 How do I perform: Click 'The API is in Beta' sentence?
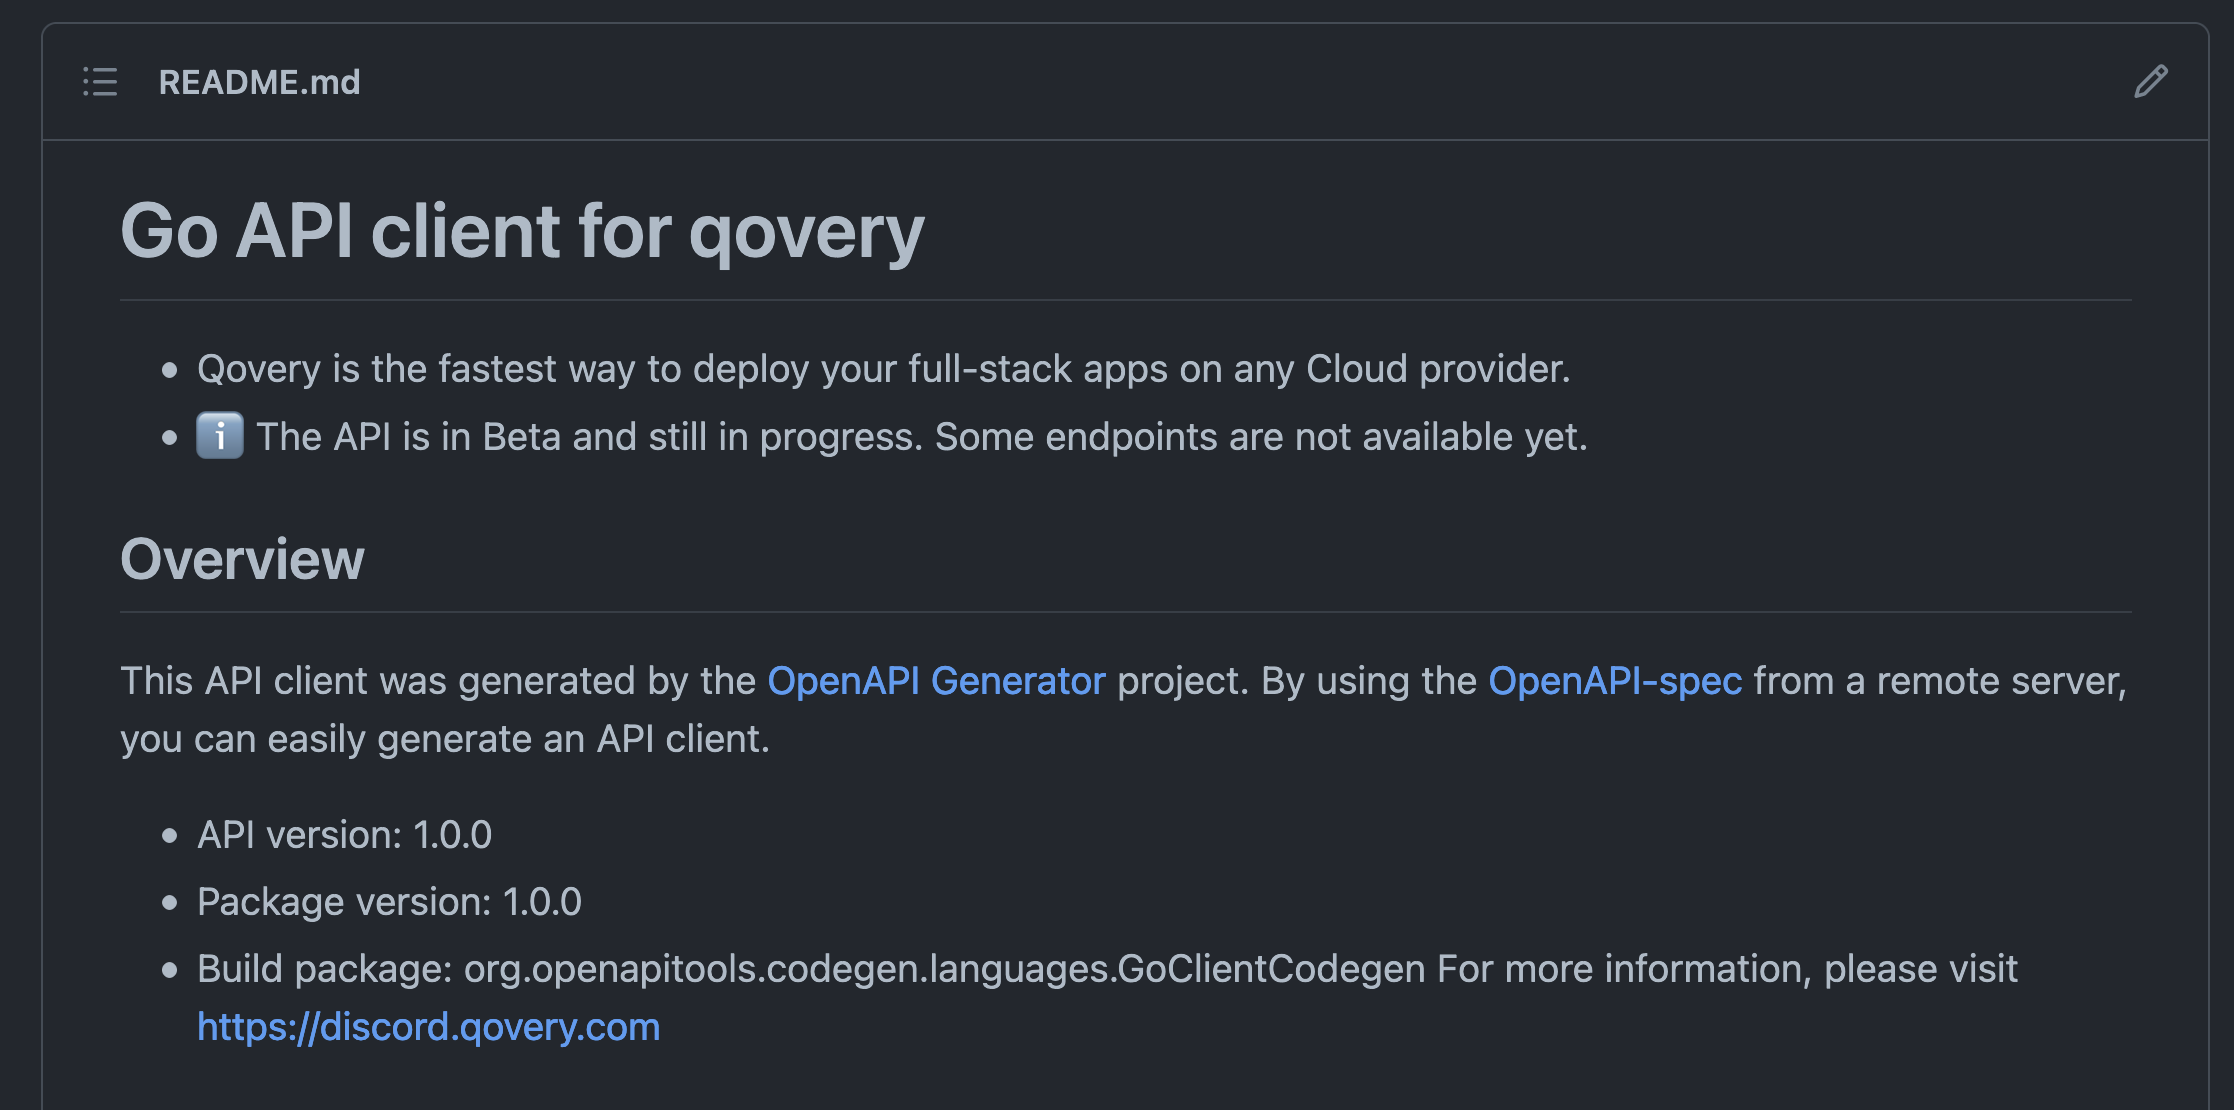coord(588,437)
